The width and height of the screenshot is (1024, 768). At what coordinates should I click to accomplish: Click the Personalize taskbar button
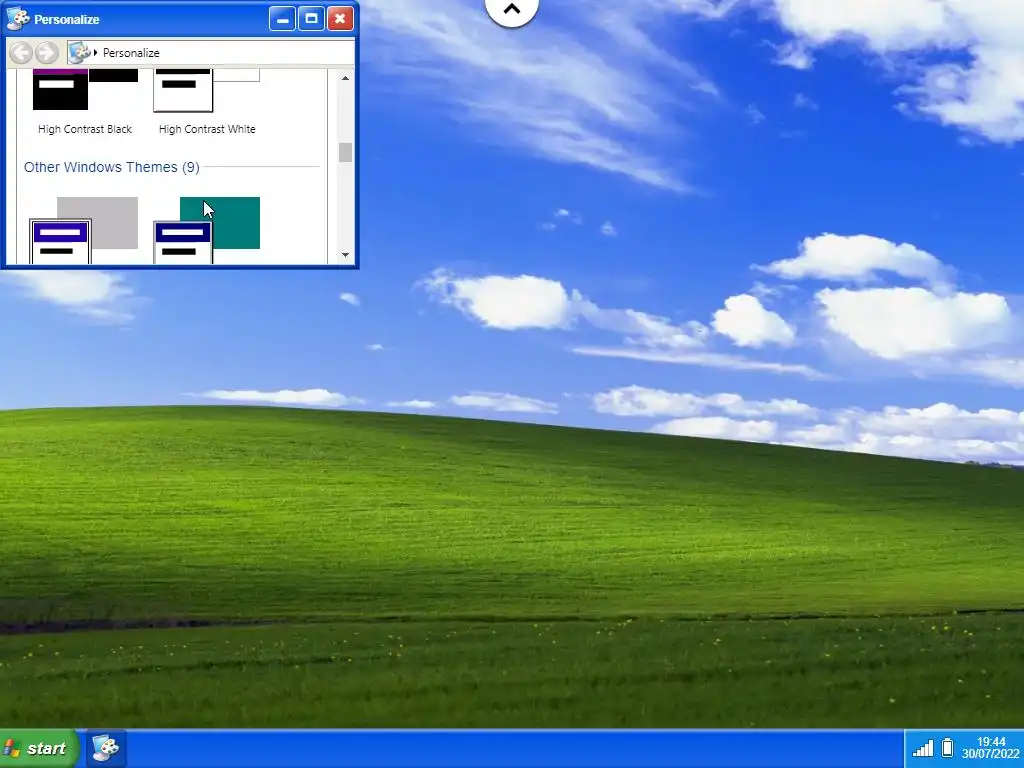[105, 748]
